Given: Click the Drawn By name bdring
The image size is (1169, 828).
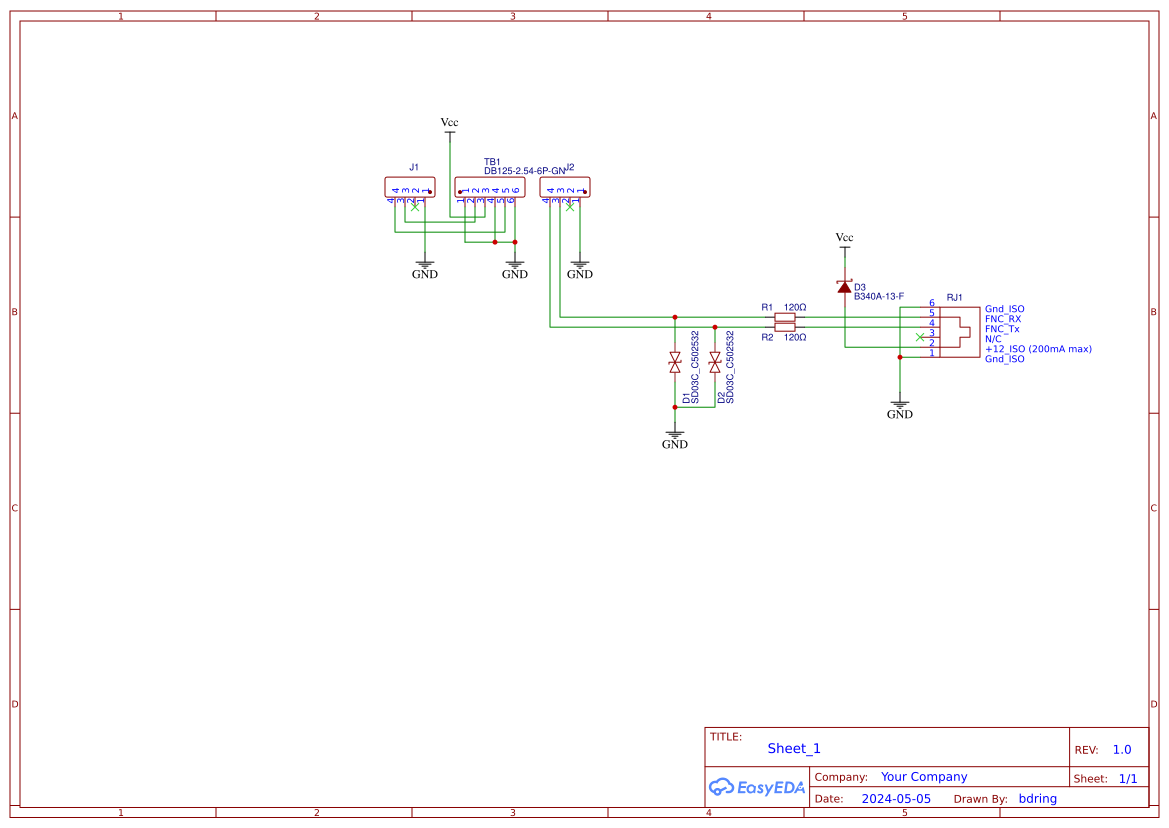Looking at the screenshot, I should click(1037, 798).
